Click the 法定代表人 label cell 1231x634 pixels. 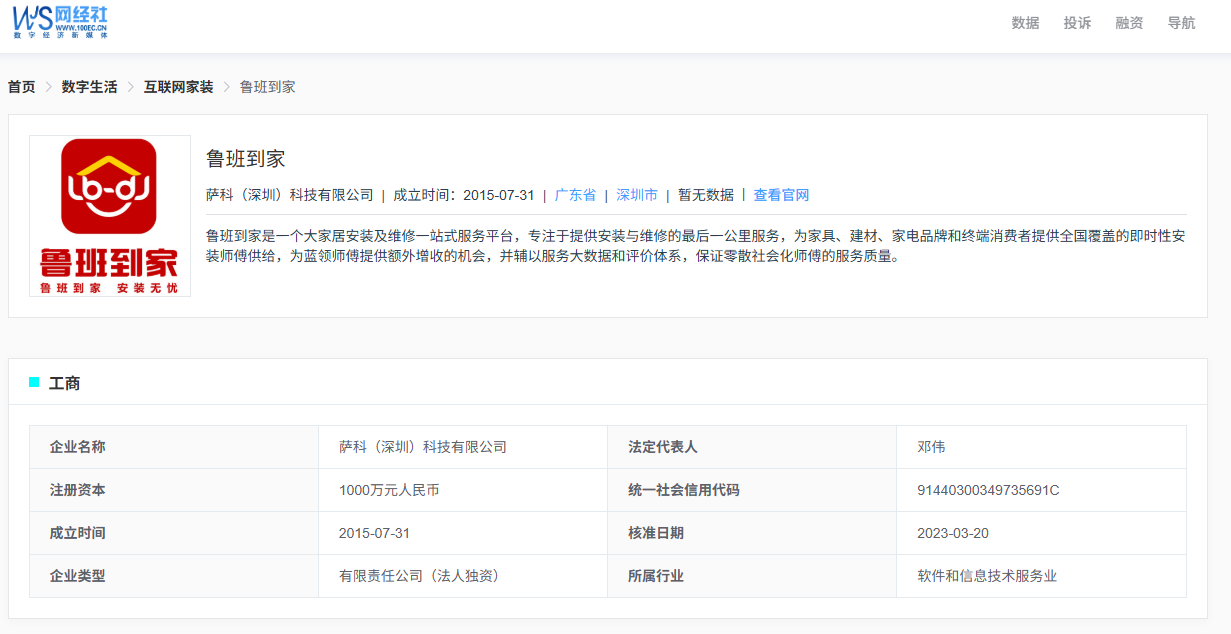pos(752,447)
